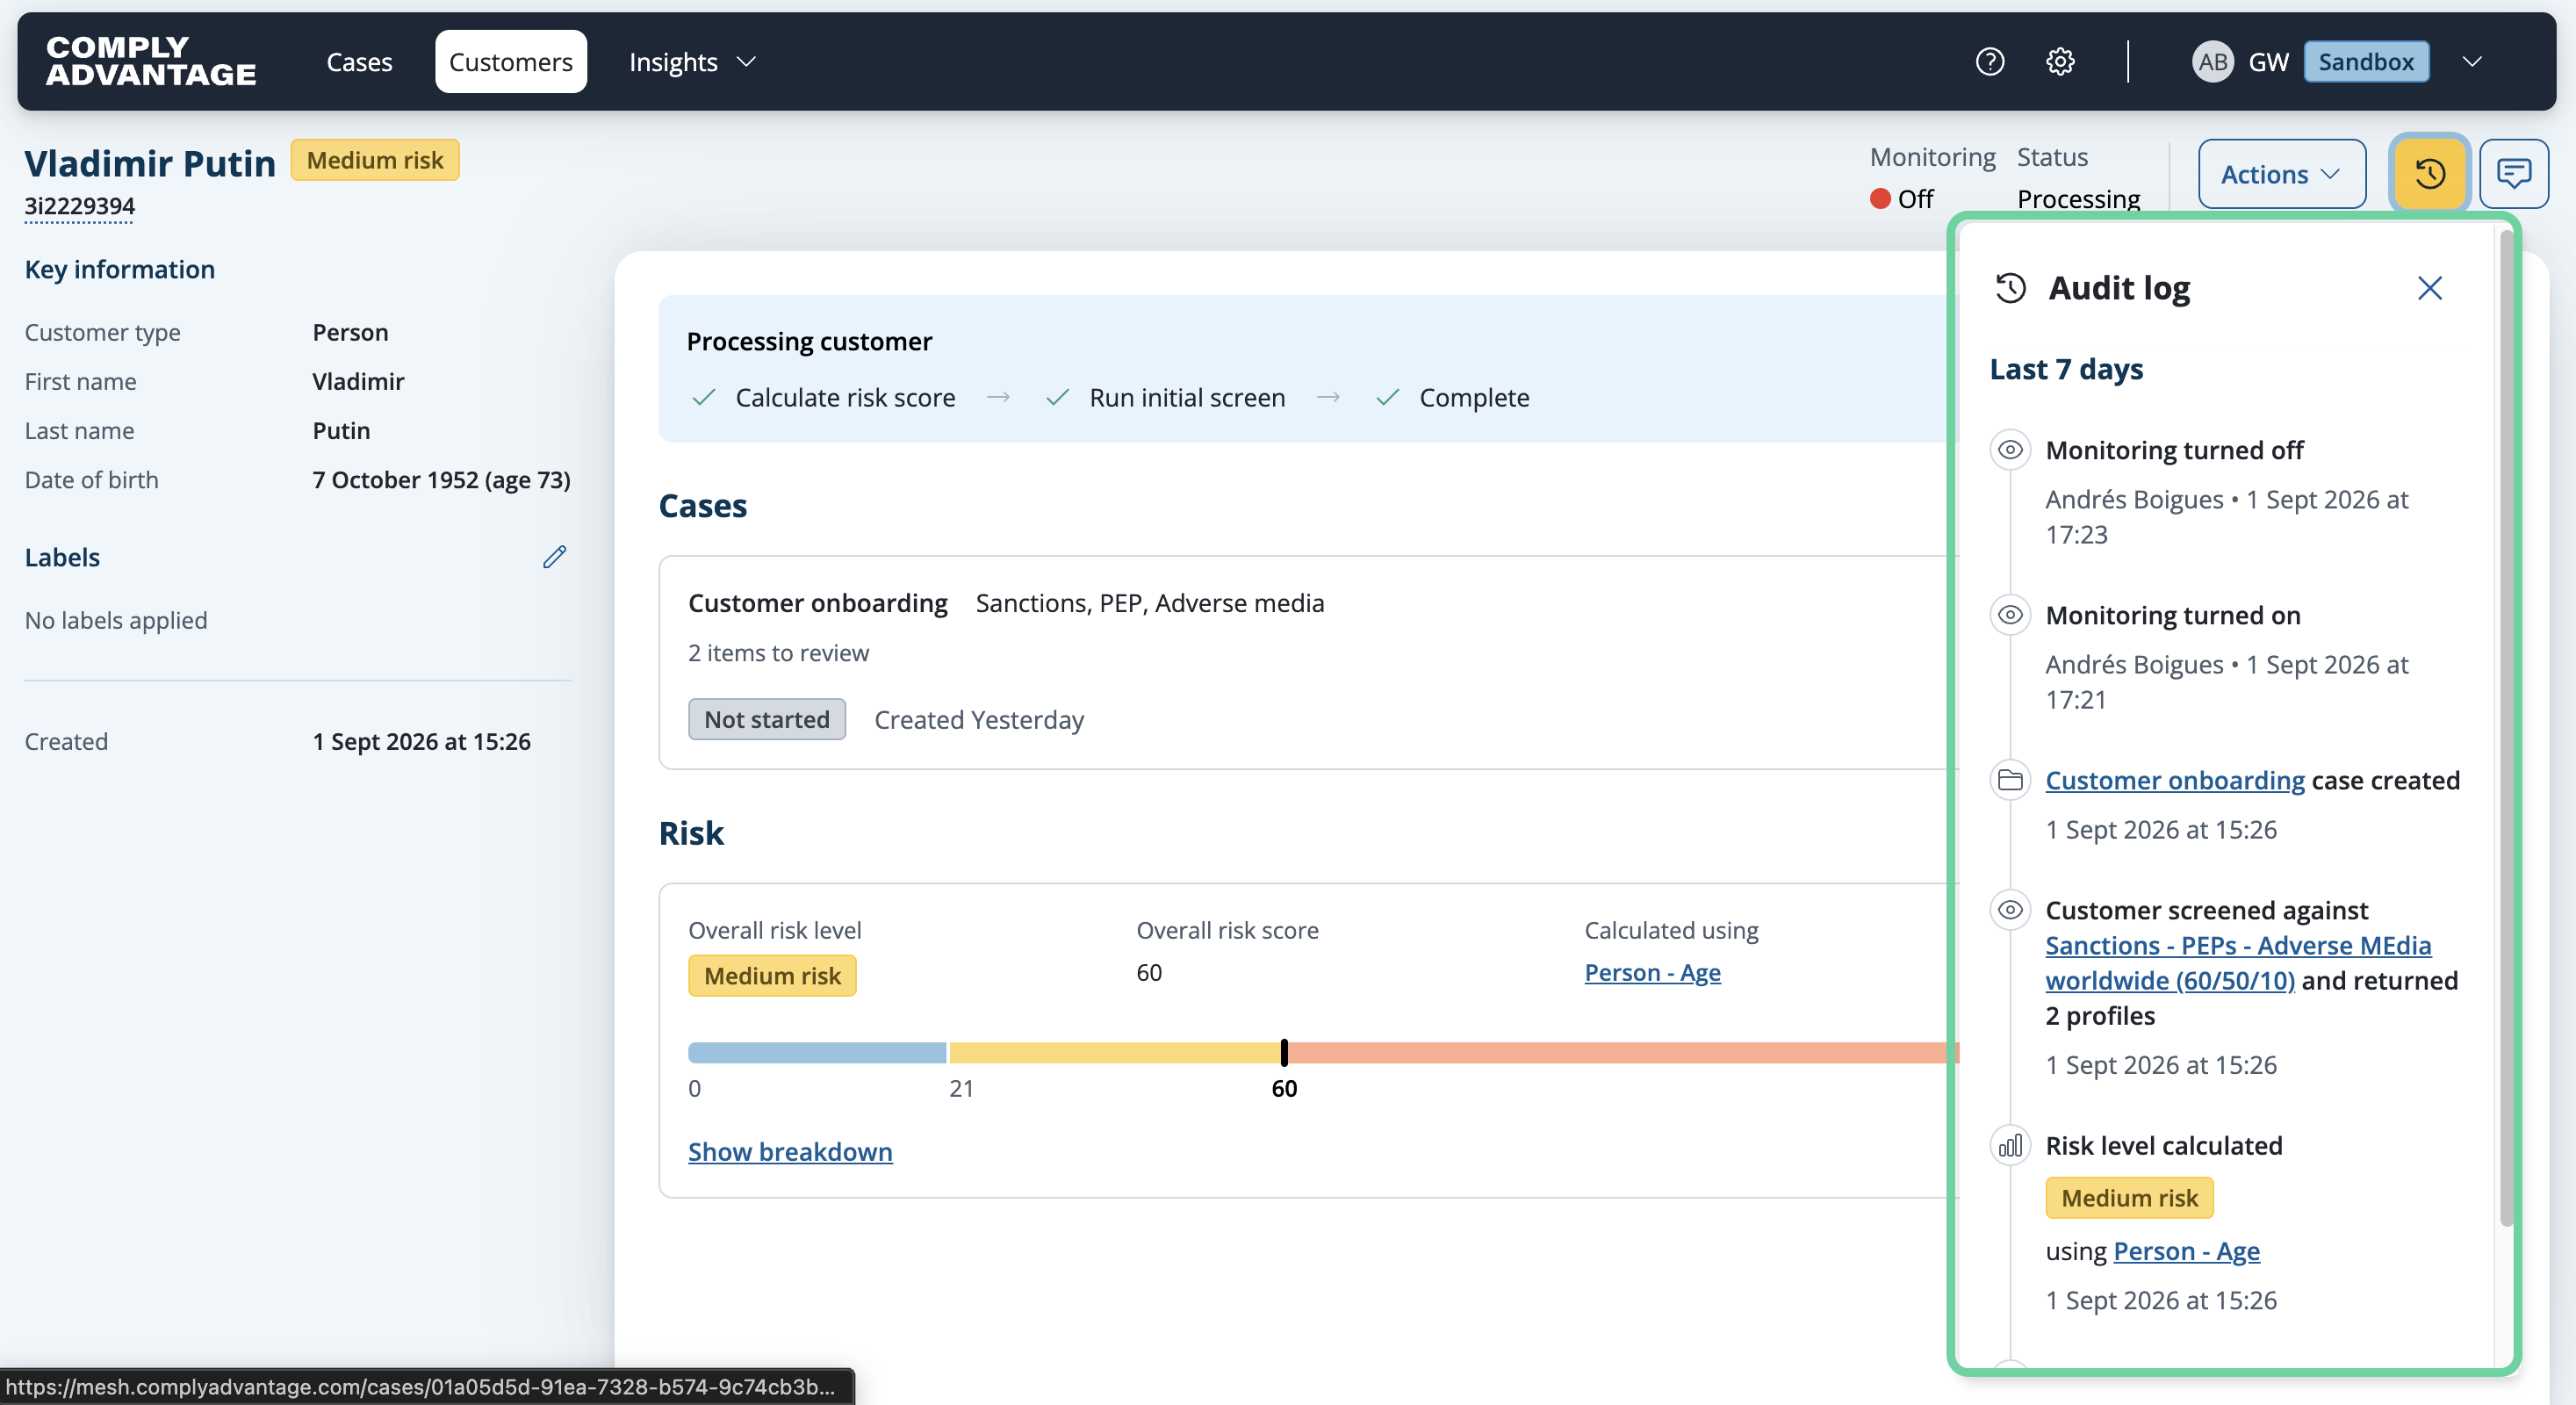Click the Created Yesterday text
The width and height of the screenshot is (2576, 1405).
(x=979, y=720)
